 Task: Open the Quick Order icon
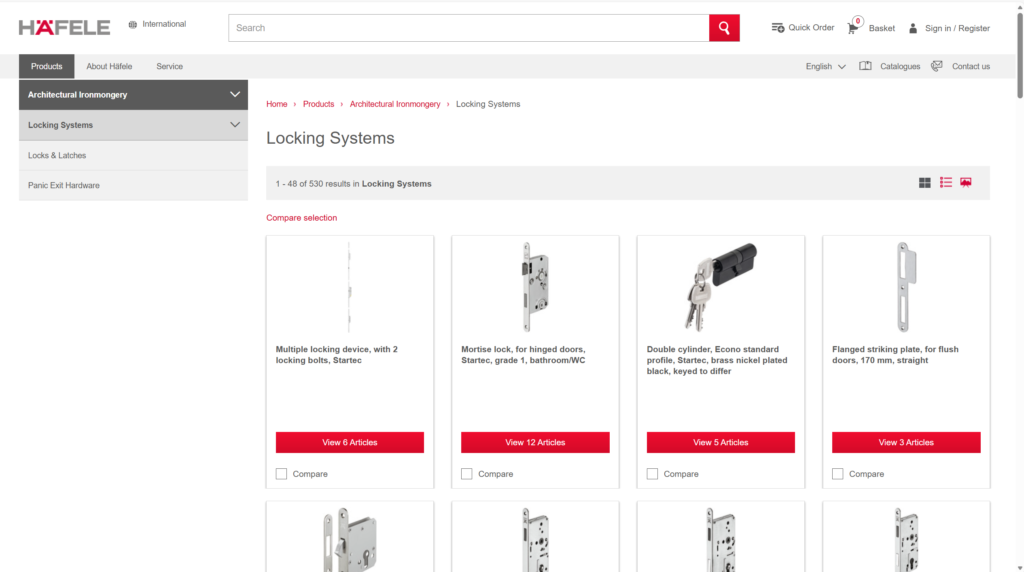pyautogui.click(x=778, y=28)
